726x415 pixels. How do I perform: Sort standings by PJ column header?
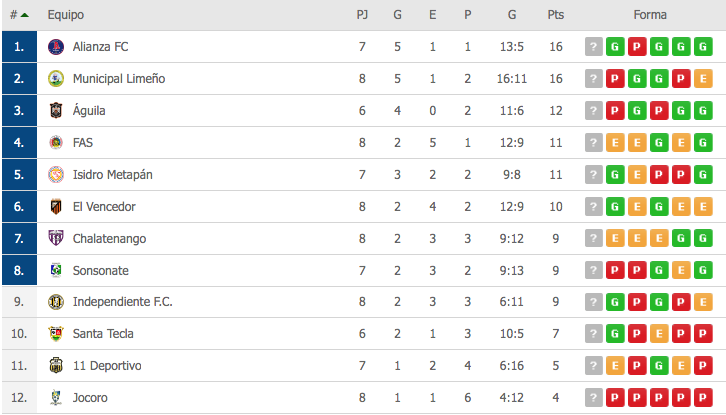coord(362,15)
